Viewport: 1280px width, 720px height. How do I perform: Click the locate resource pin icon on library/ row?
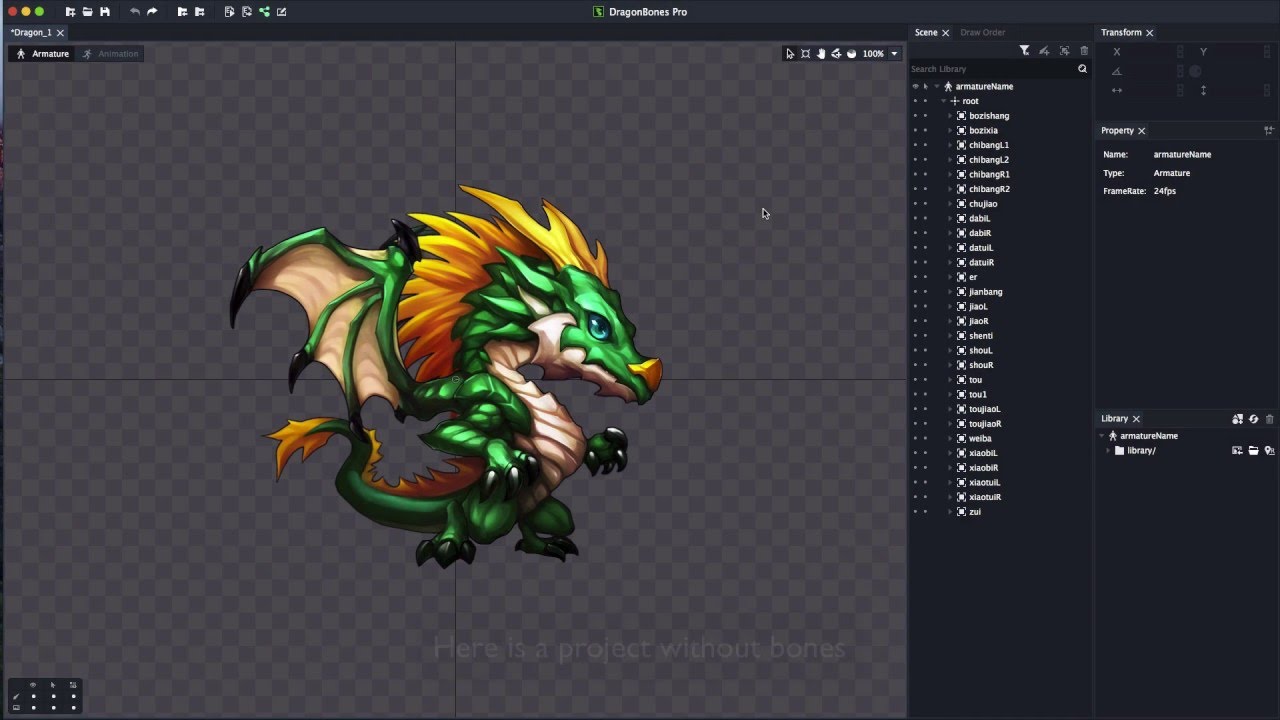1269,451
